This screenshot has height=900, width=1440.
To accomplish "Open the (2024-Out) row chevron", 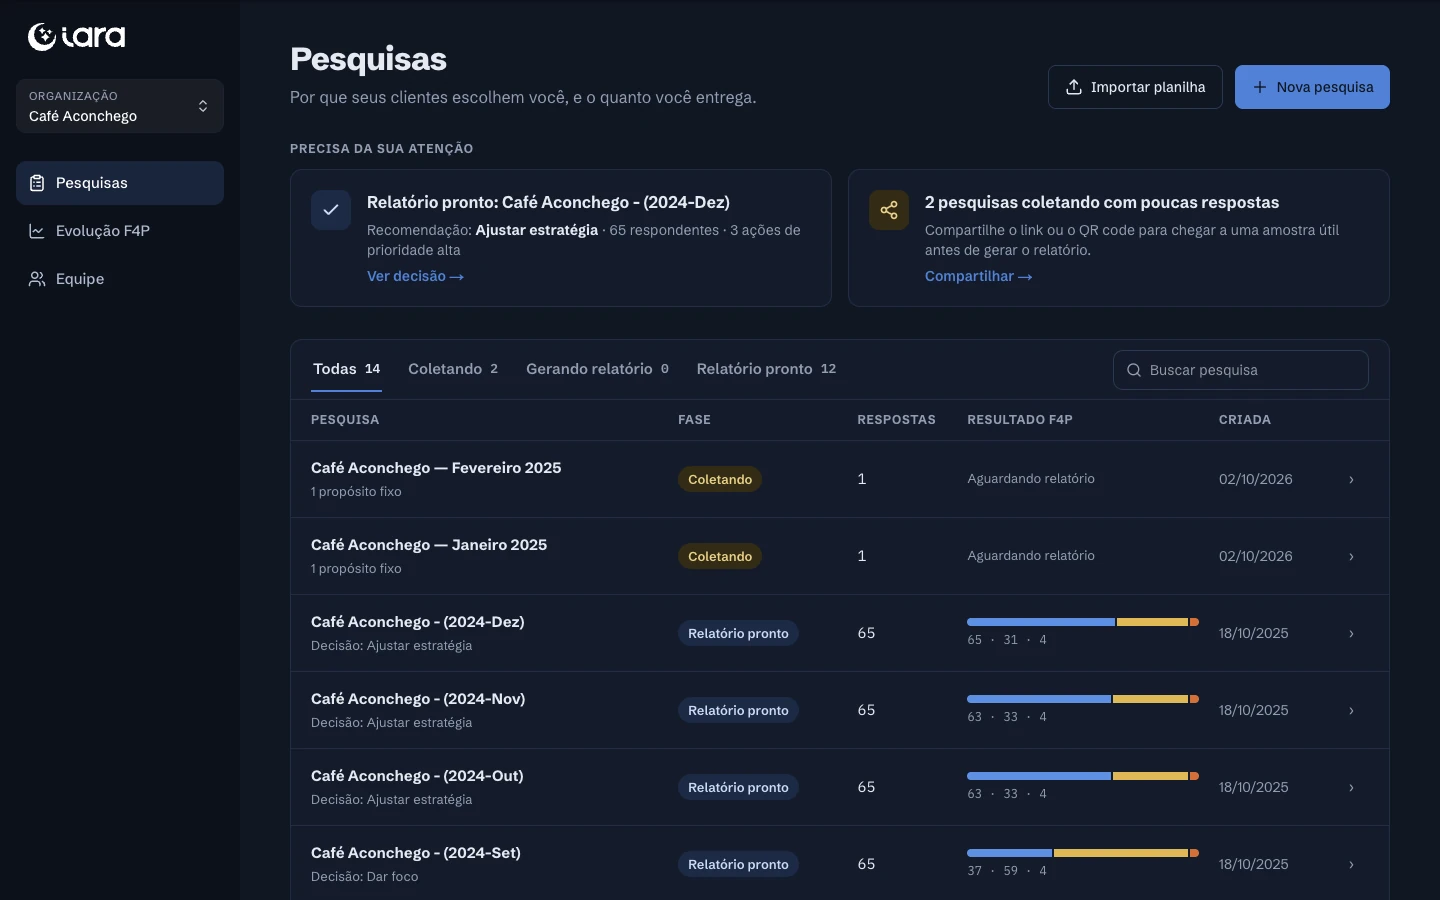I will click(1351, 788).
